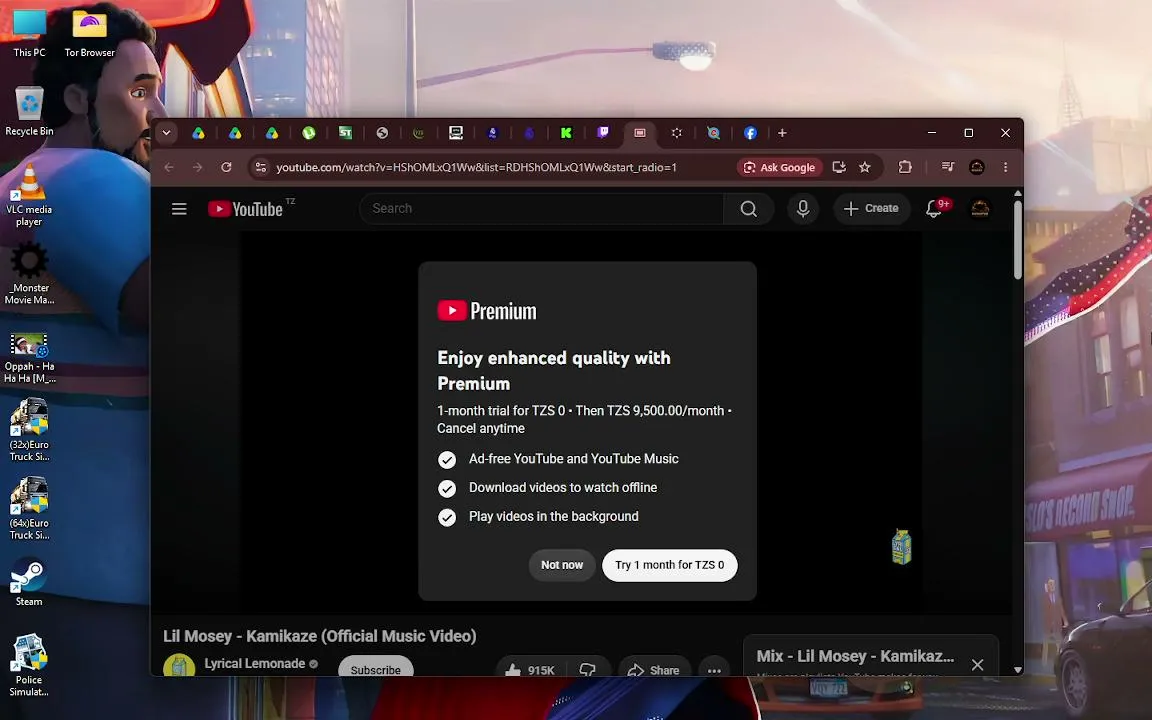Subscribe to Lyrical Lemonade
The height and width of the screenshot is (720, 1152).
375,667
